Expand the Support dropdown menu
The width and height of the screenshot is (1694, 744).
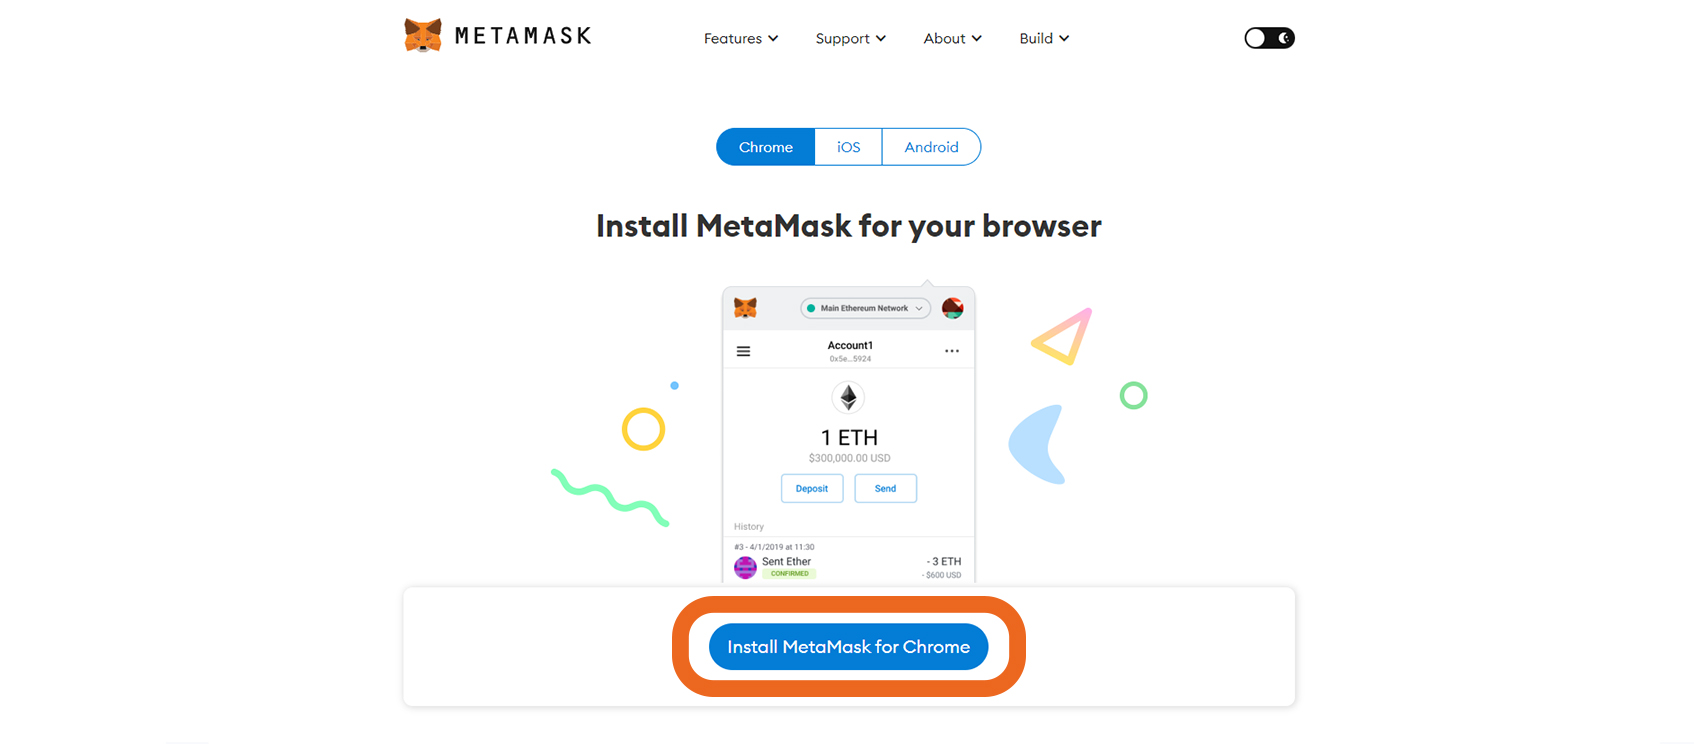tap(851, 38)
